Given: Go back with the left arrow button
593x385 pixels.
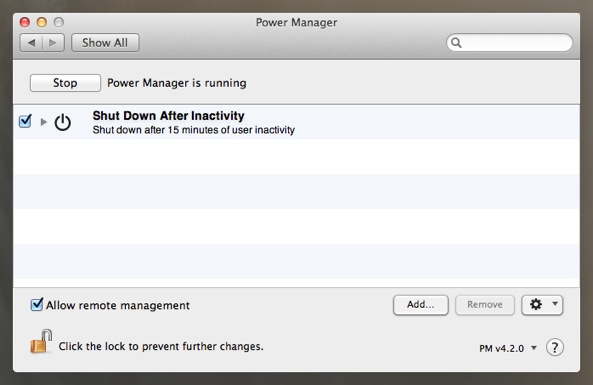Looking at the screenshot, I should (31, 43).
